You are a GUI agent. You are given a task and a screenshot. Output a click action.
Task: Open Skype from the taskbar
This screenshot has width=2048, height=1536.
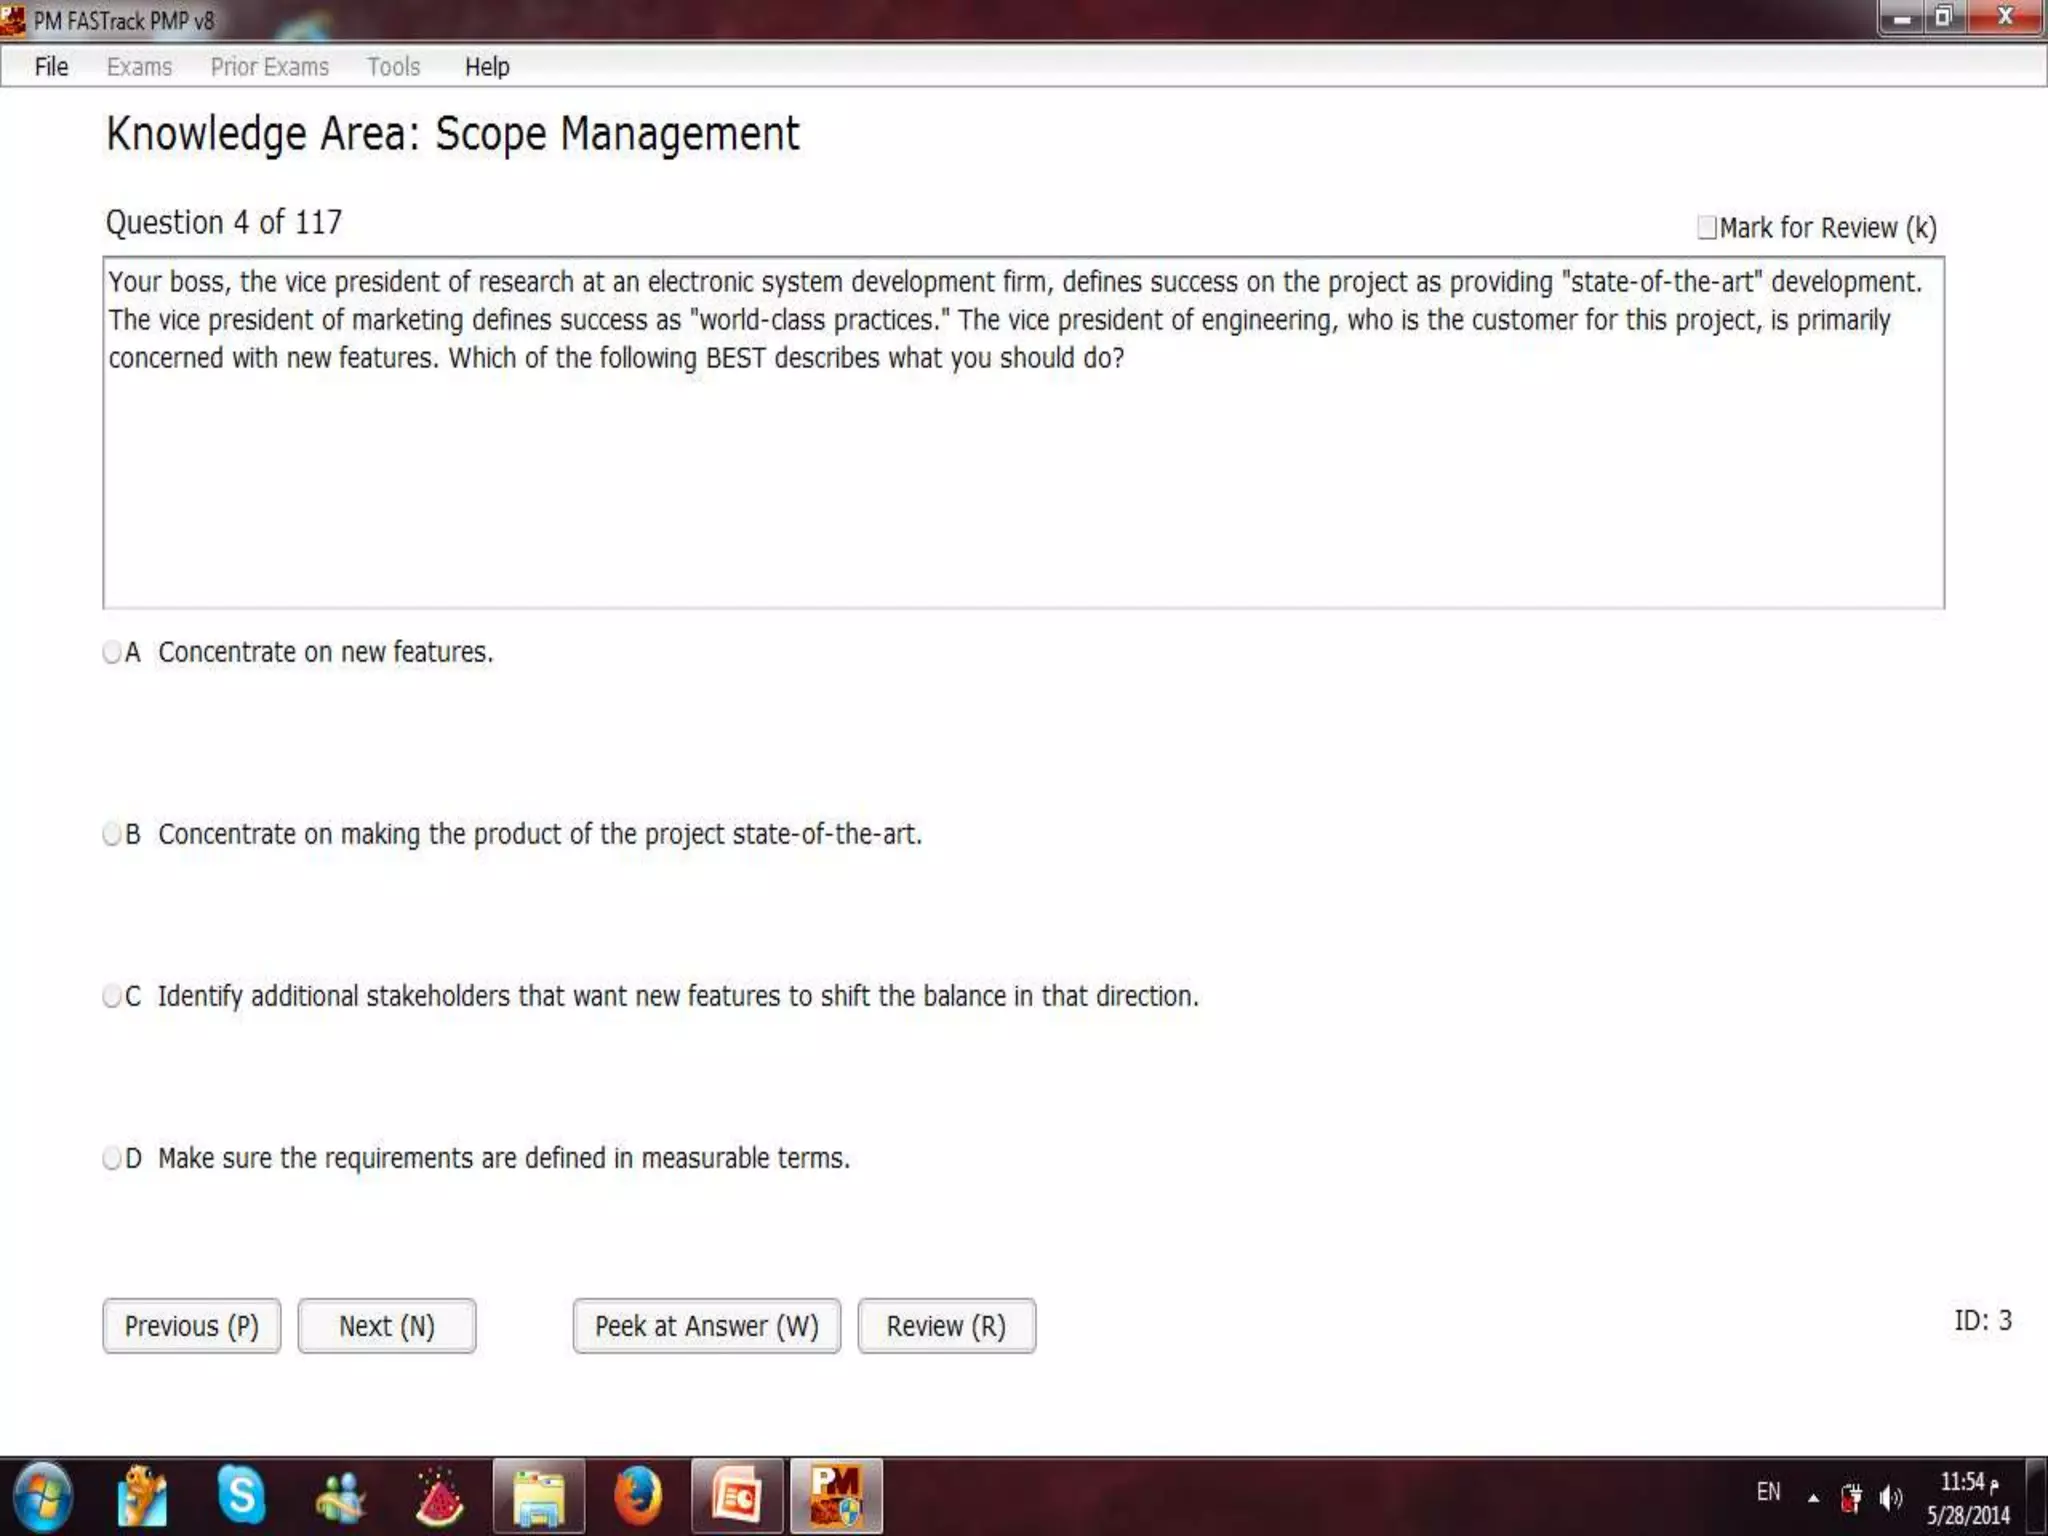click(x=241, y=1496)
